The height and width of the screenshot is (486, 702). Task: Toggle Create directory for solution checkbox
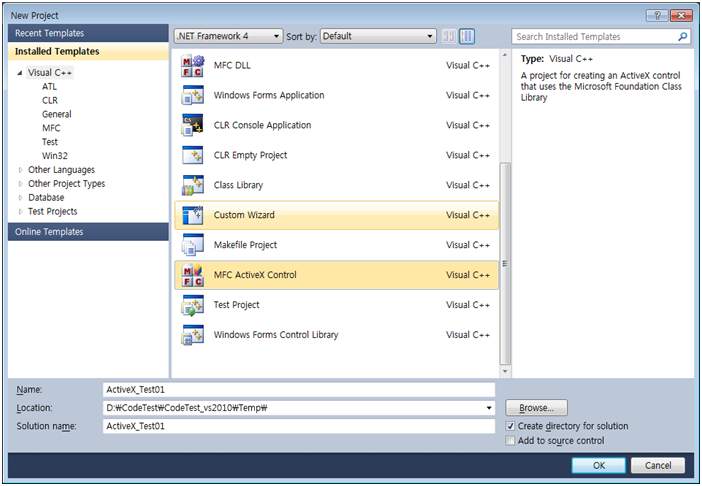510,426
